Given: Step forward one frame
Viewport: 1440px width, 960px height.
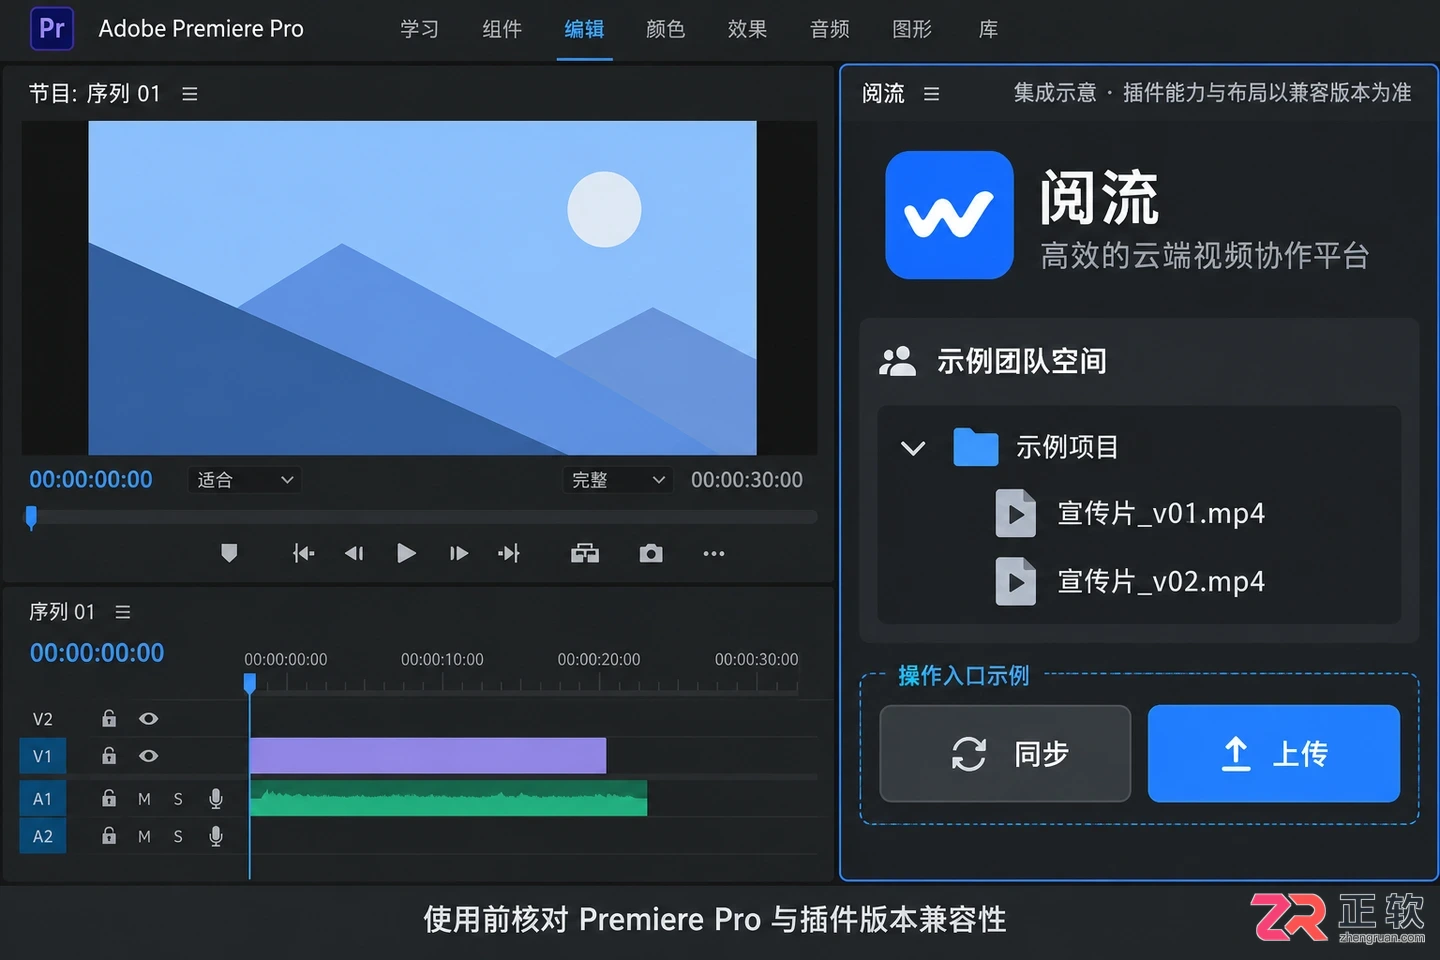Looking at the screenshot, I should tap(459, 553).
